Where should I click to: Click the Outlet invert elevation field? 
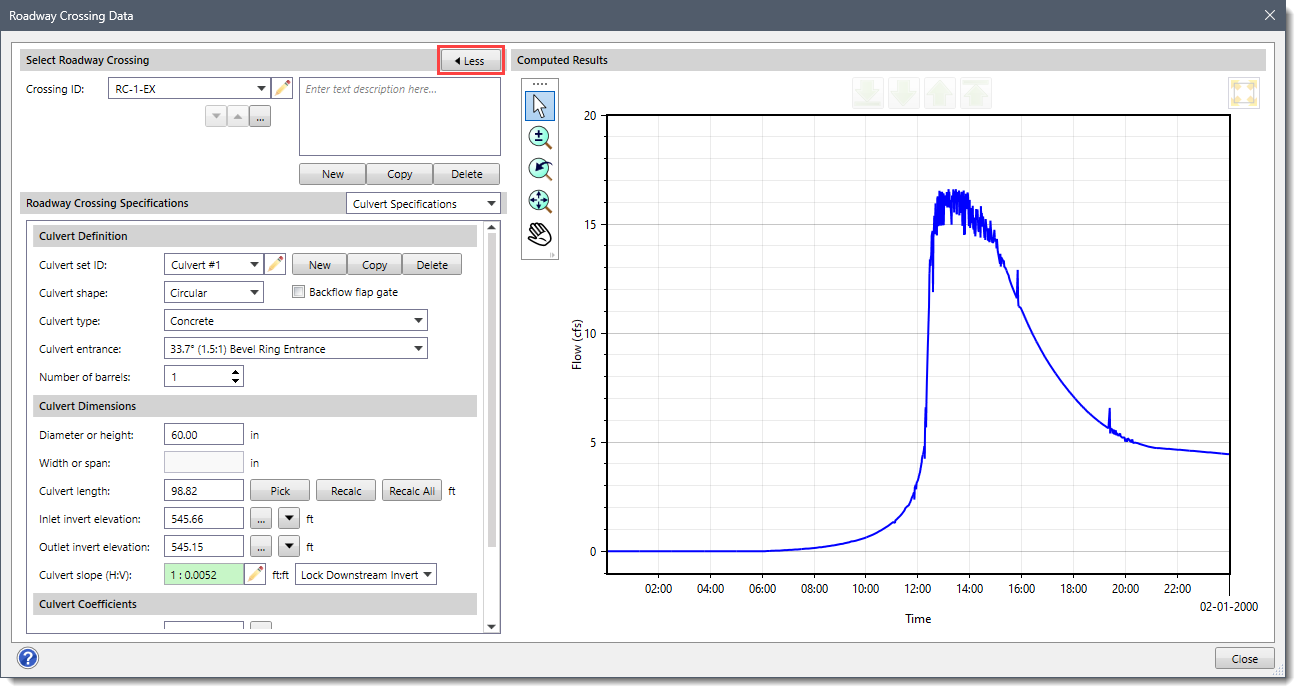[x=204, y=547]
